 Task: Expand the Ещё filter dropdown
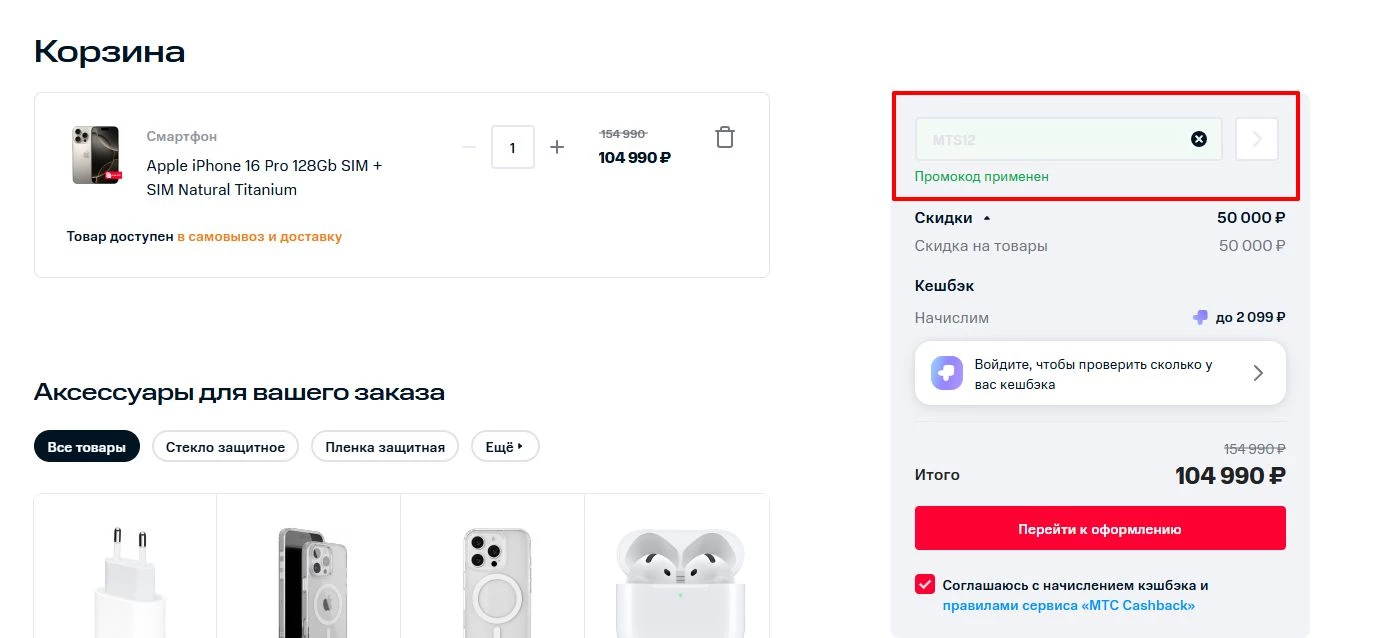tap(505, 447)
